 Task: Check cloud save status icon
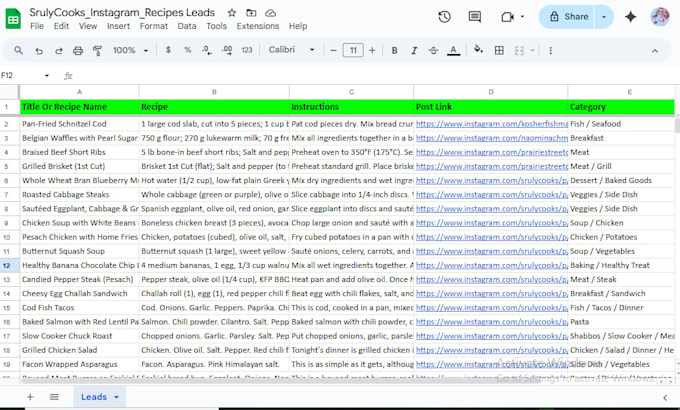point(271,13)
